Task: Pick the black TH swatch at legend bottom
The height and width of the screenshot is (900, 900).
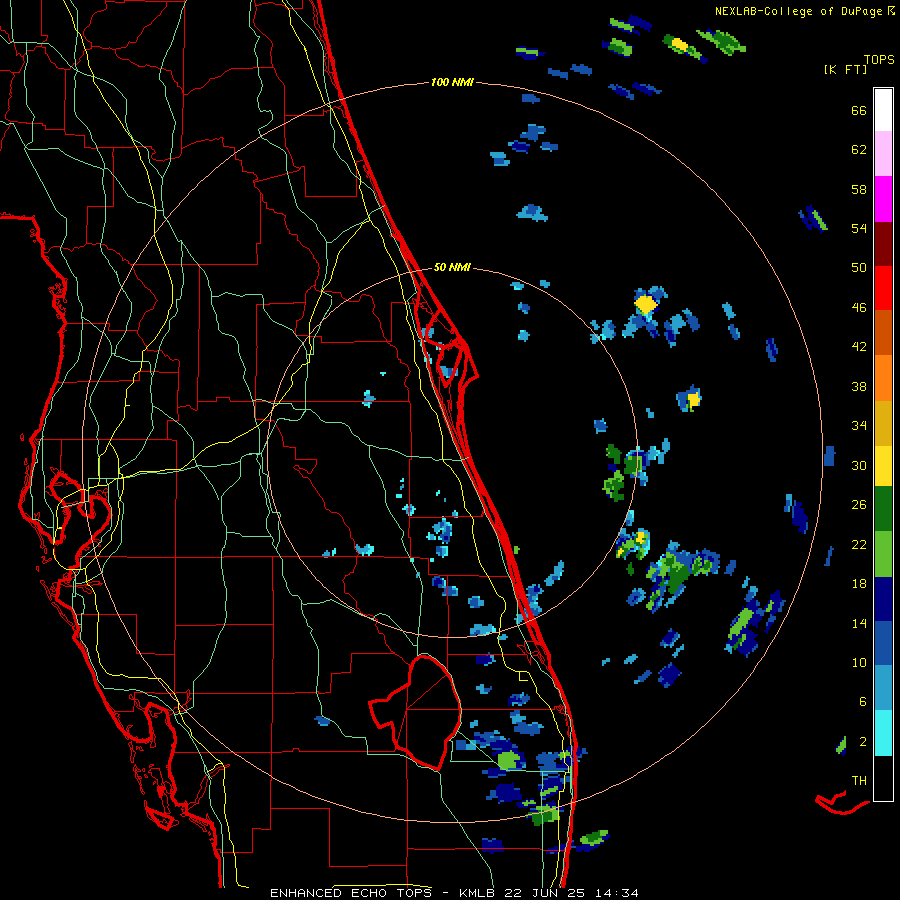Action: click(x=883, y=777)
